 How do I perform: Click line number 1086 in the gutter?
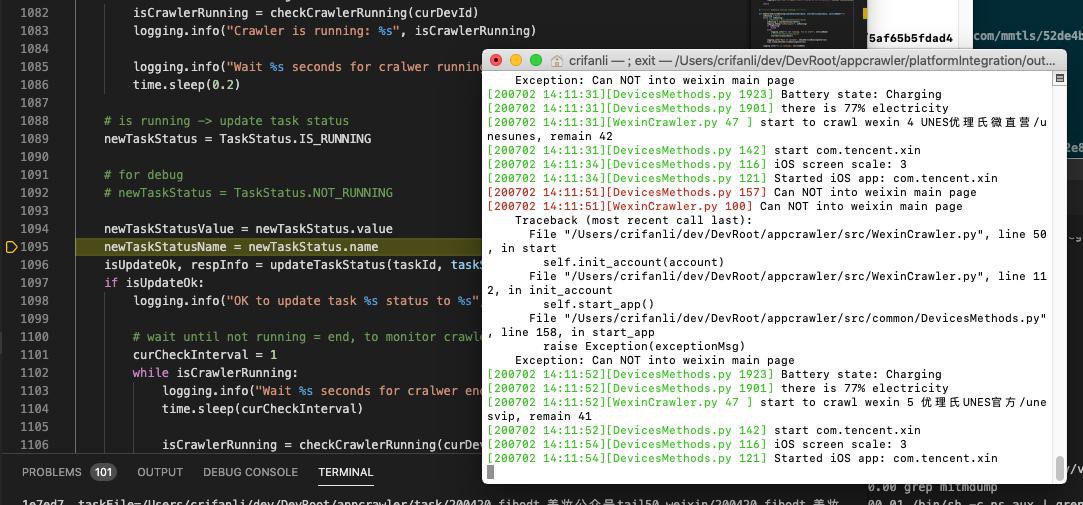coord(35,84)
